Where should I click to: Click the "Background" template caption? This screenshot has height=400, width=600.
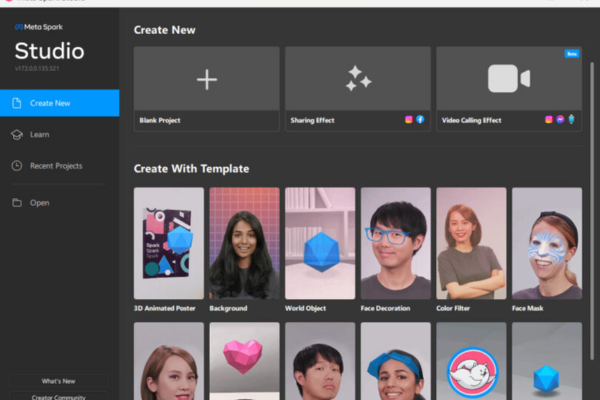228,308
